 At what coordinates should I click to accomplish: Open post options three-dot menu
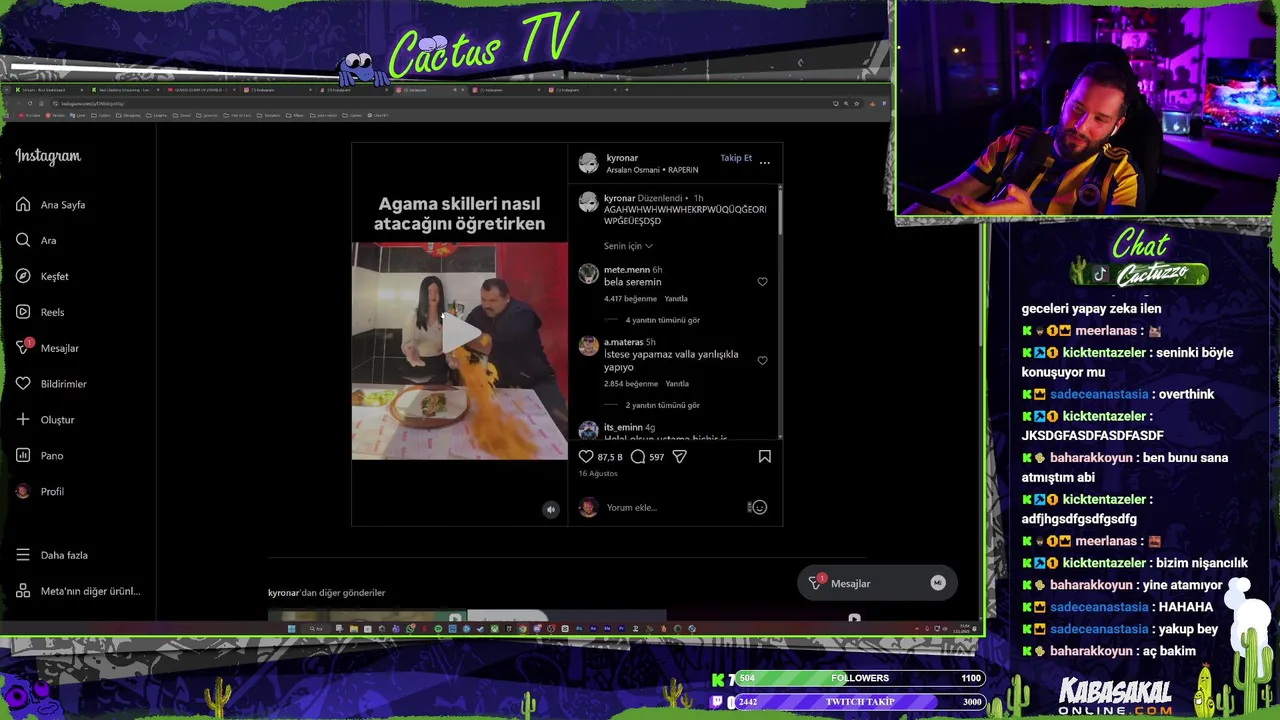[x=765, y=162]
